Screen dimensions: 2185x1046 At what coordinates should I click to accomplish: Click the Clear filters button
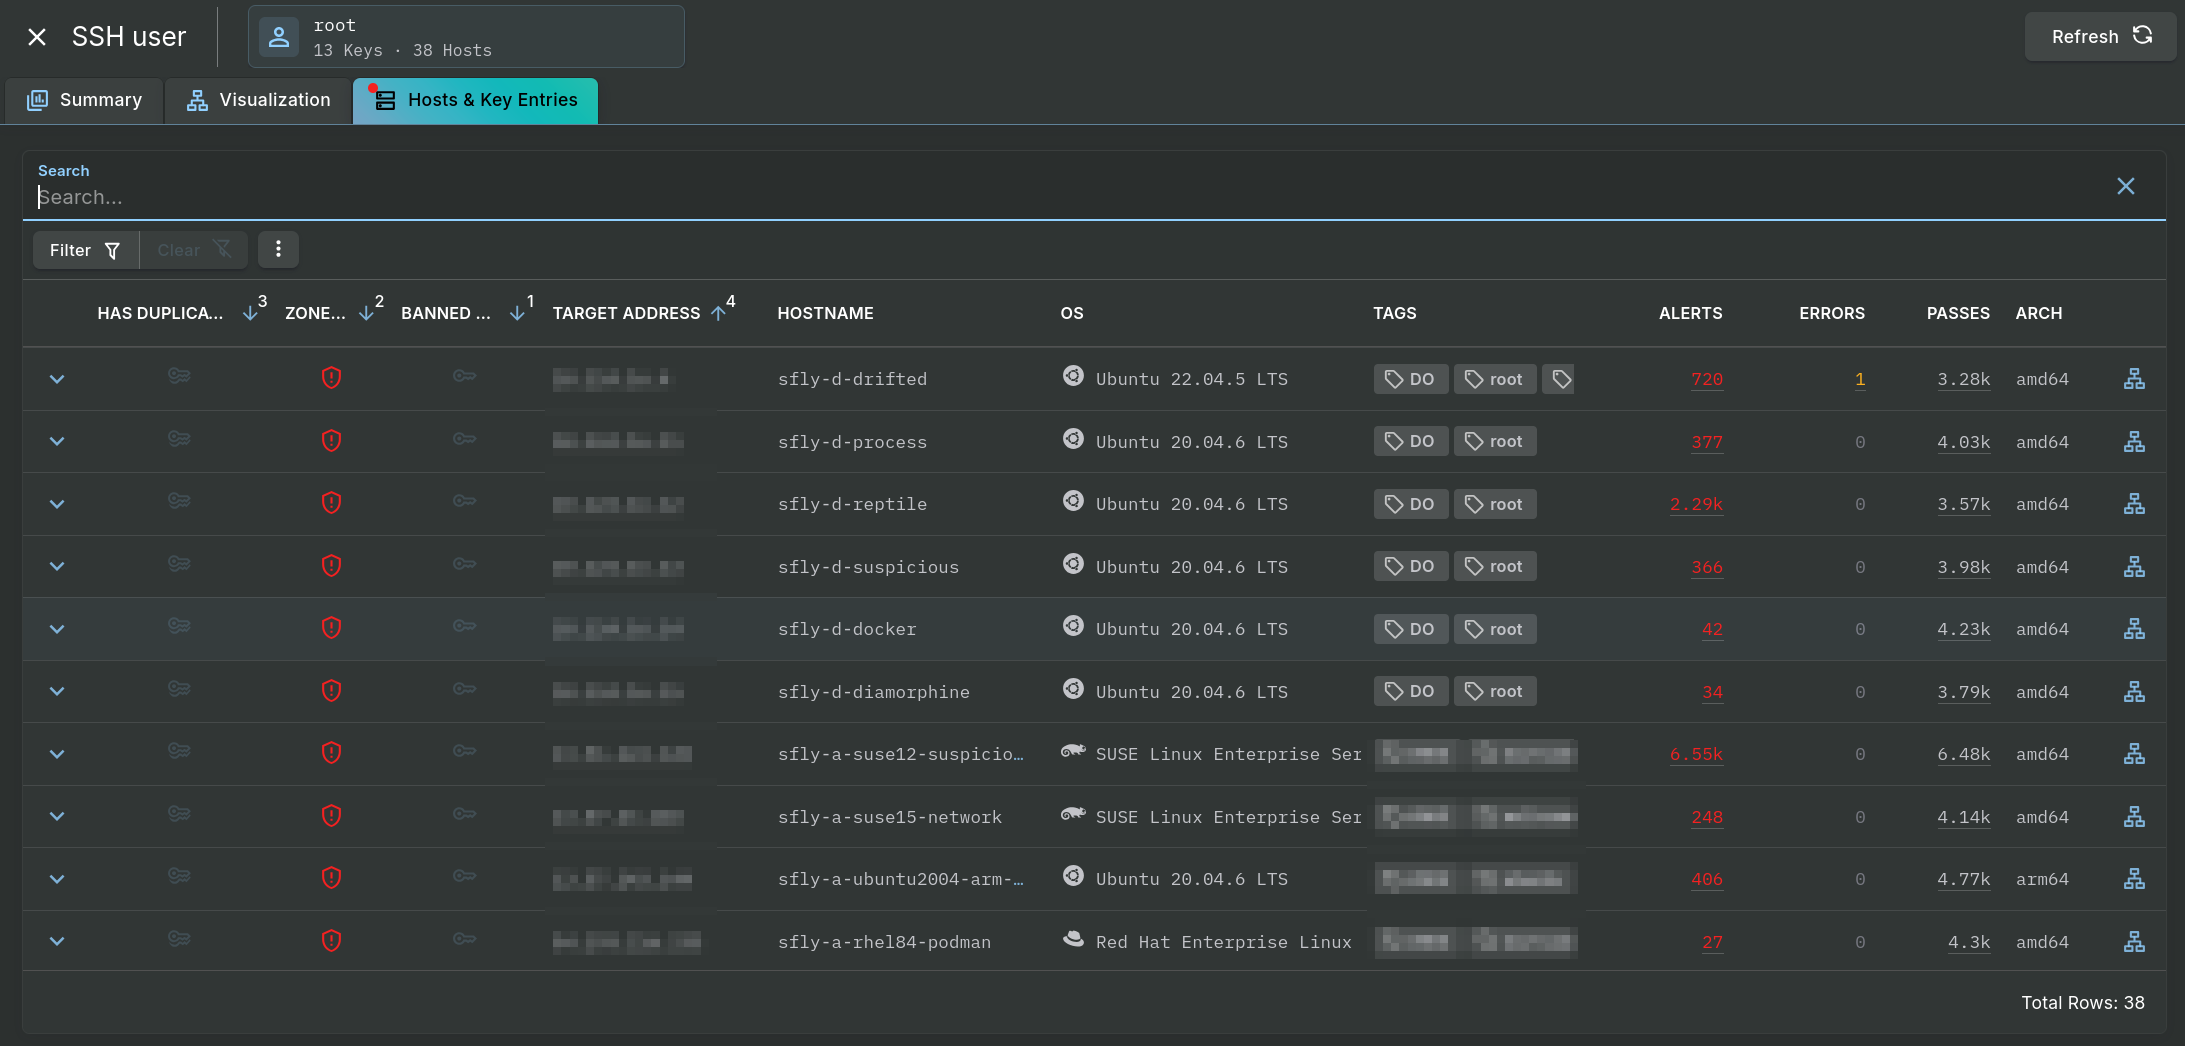(194, 250)
